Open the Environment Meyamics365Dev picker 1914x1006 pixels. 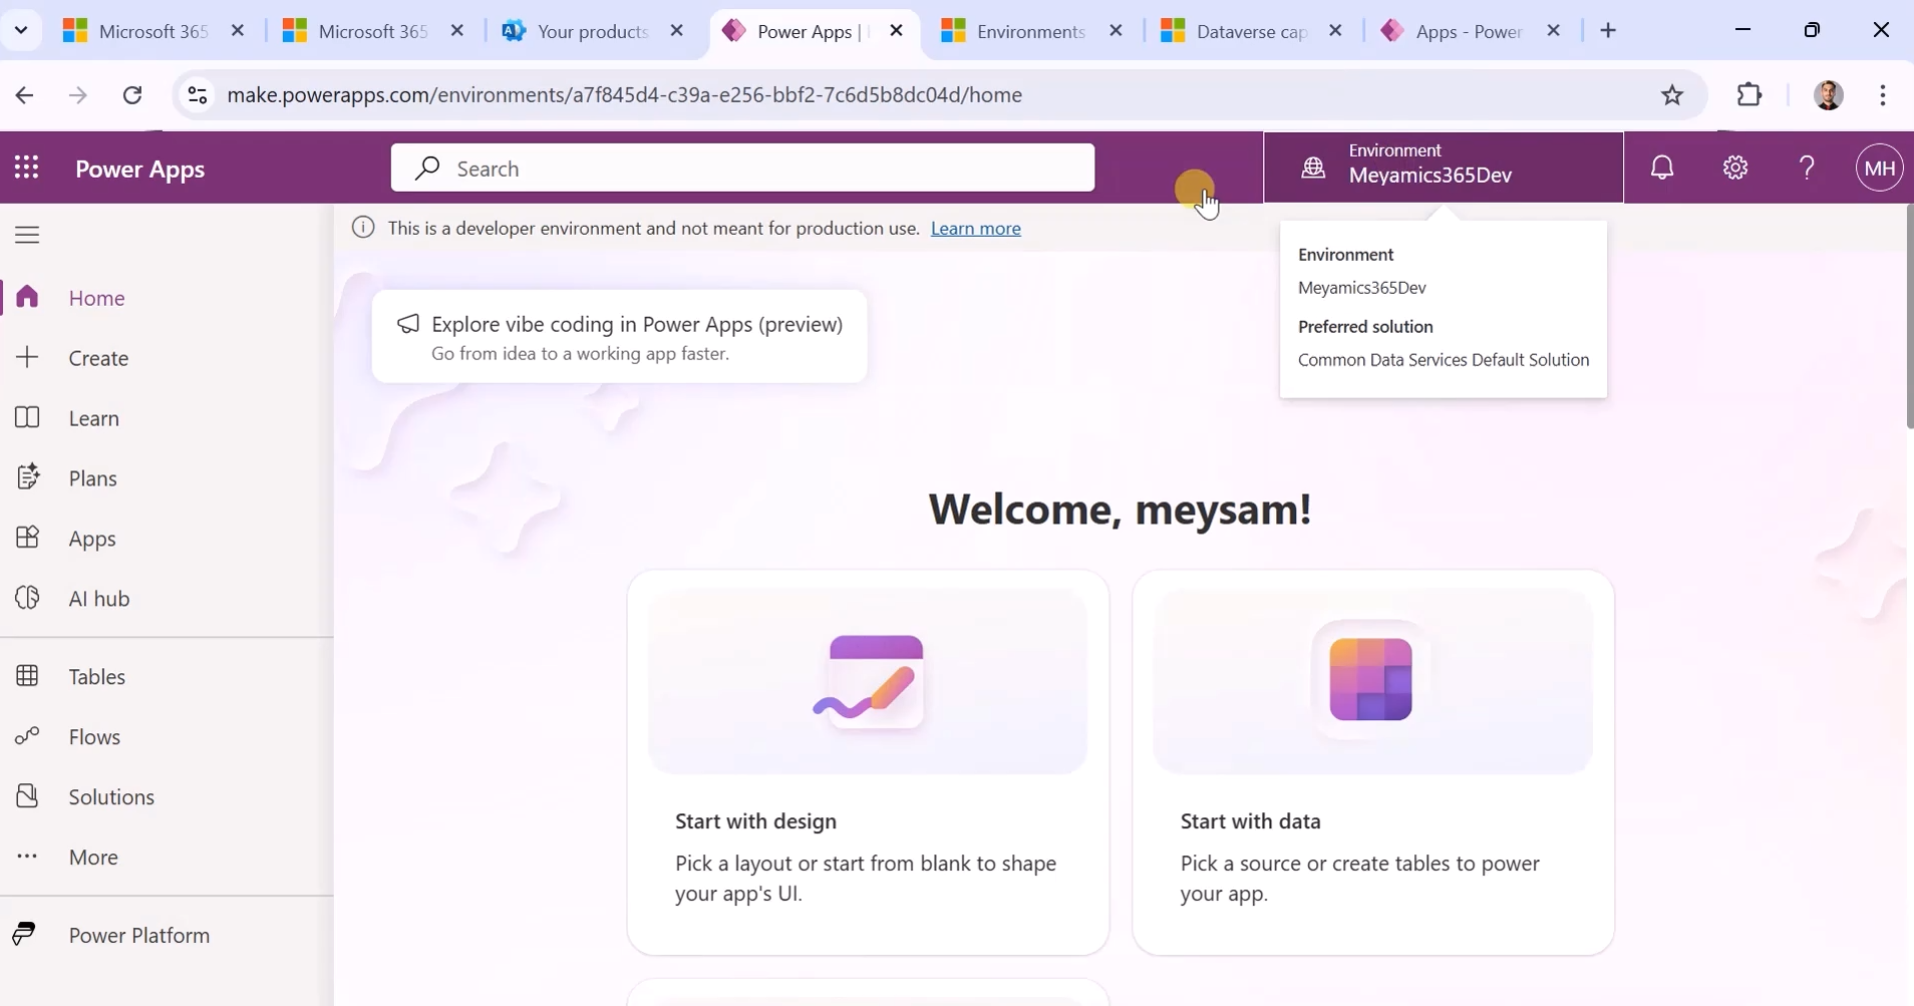tap(1443, 167)
